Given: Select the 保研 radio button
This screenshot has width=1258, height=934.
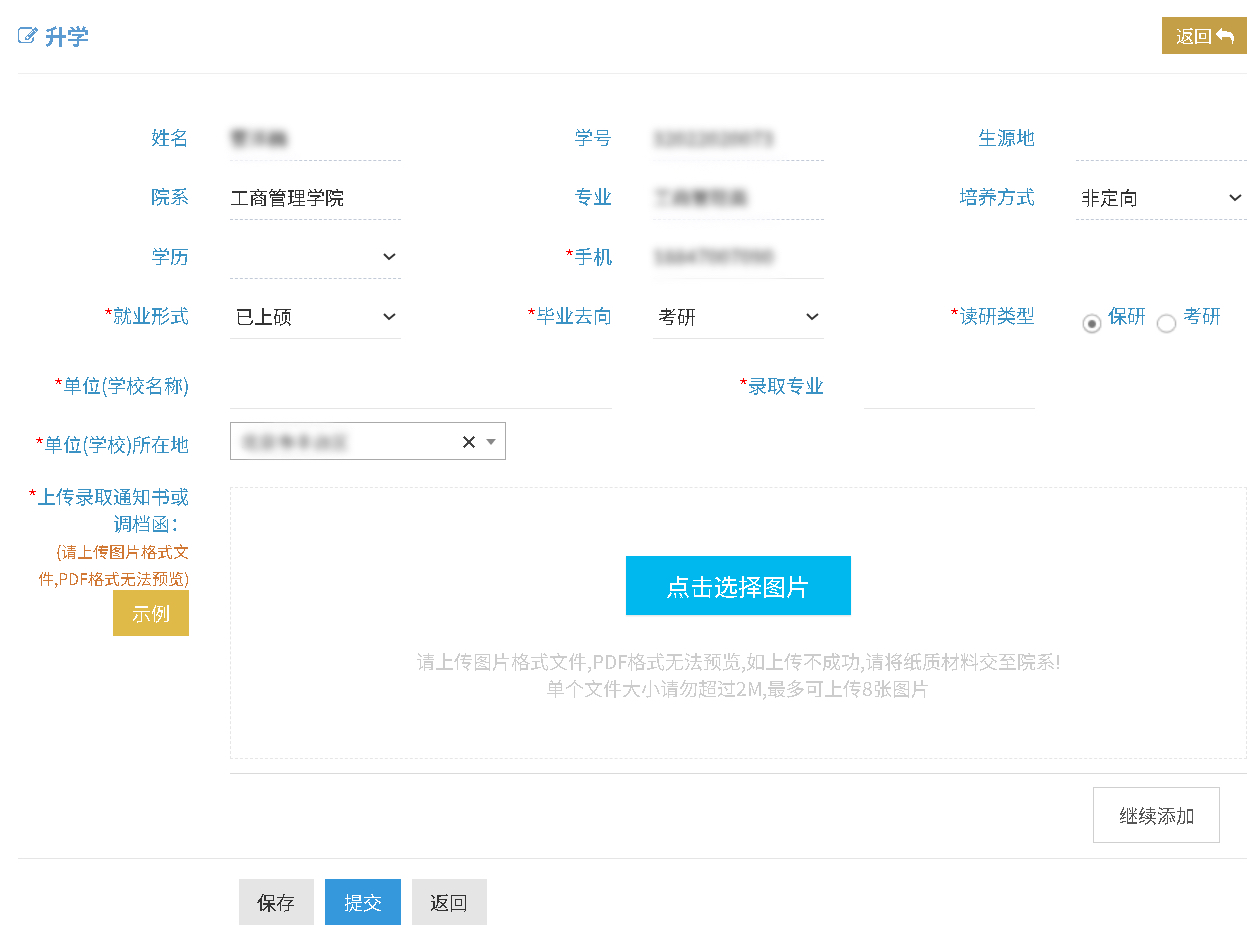Looking at the screenshot, I should pyautogui.click(x=1092, y=323).
